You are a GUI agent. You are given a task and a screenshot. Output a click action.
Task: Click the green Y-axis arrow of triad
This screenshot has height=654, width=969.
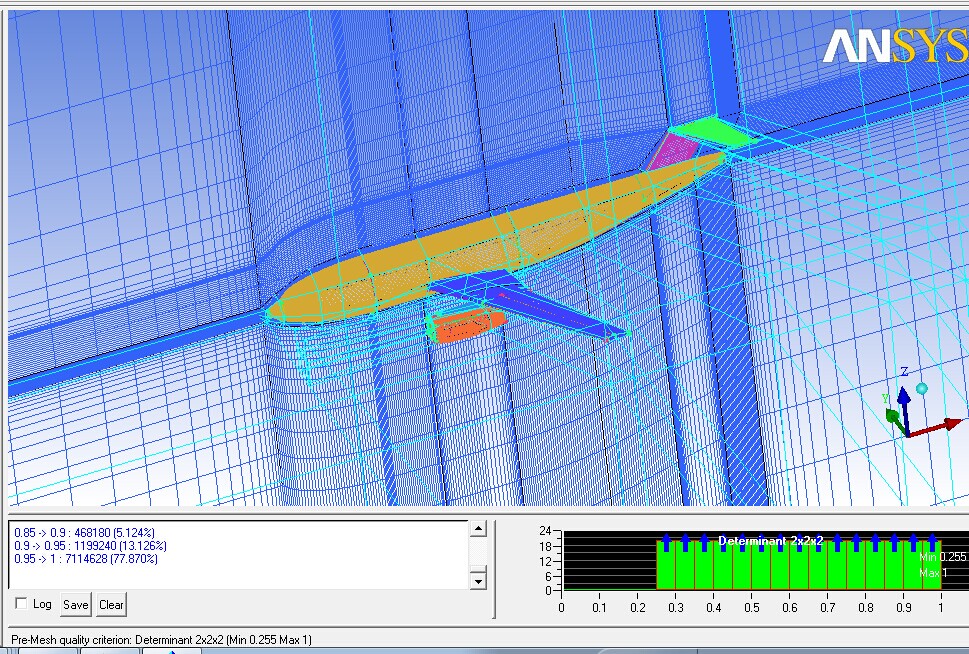tap(893, 416)
